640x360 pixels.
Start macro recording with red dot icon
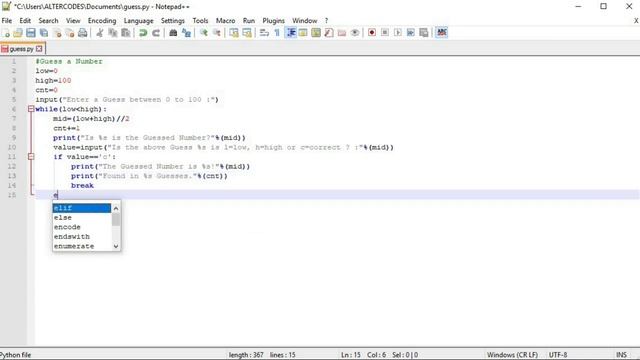(372, 33)
